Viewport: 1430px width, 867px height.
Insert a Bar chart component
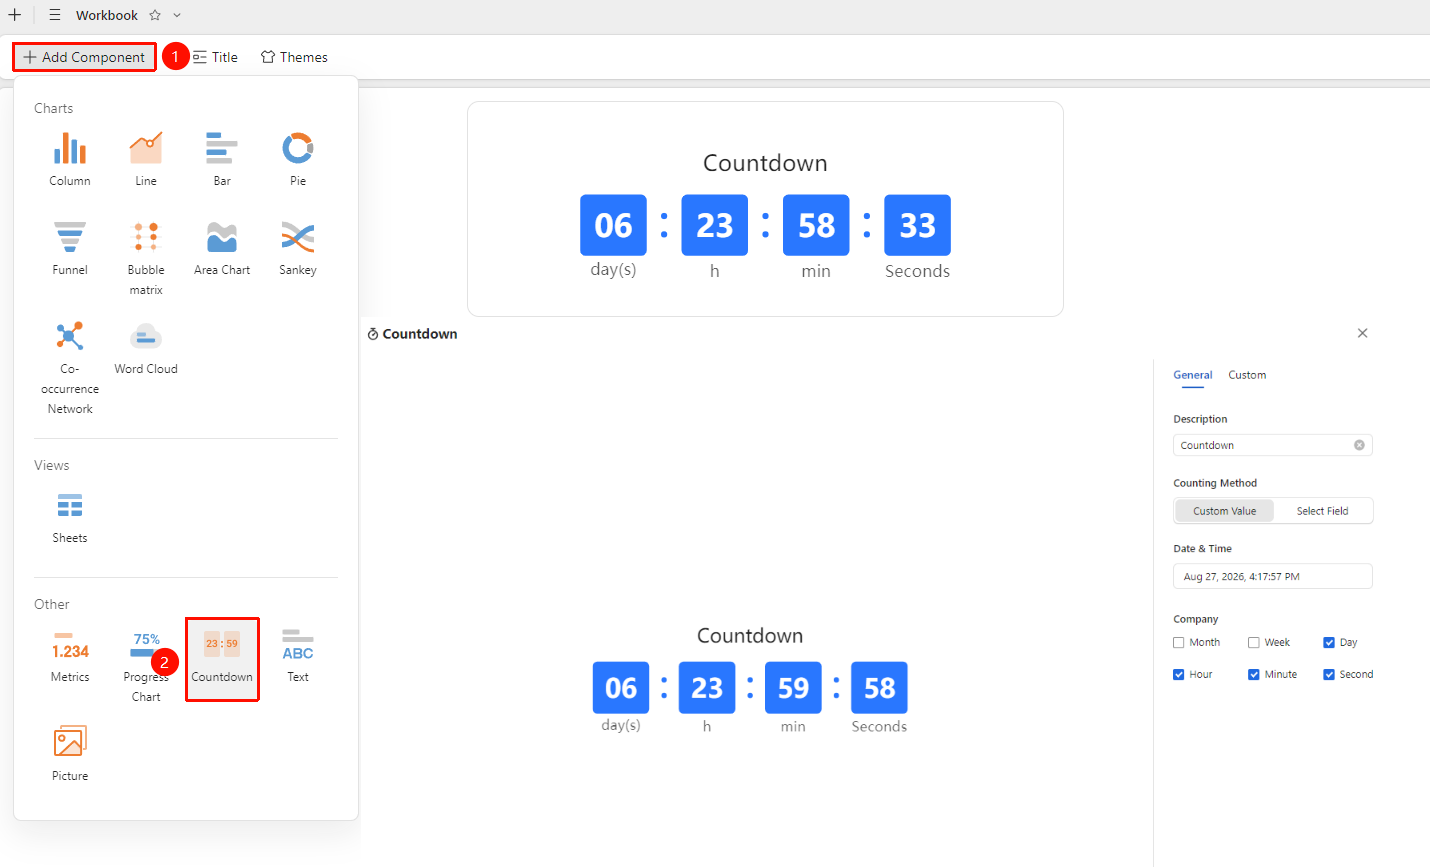tap(222, 159)
